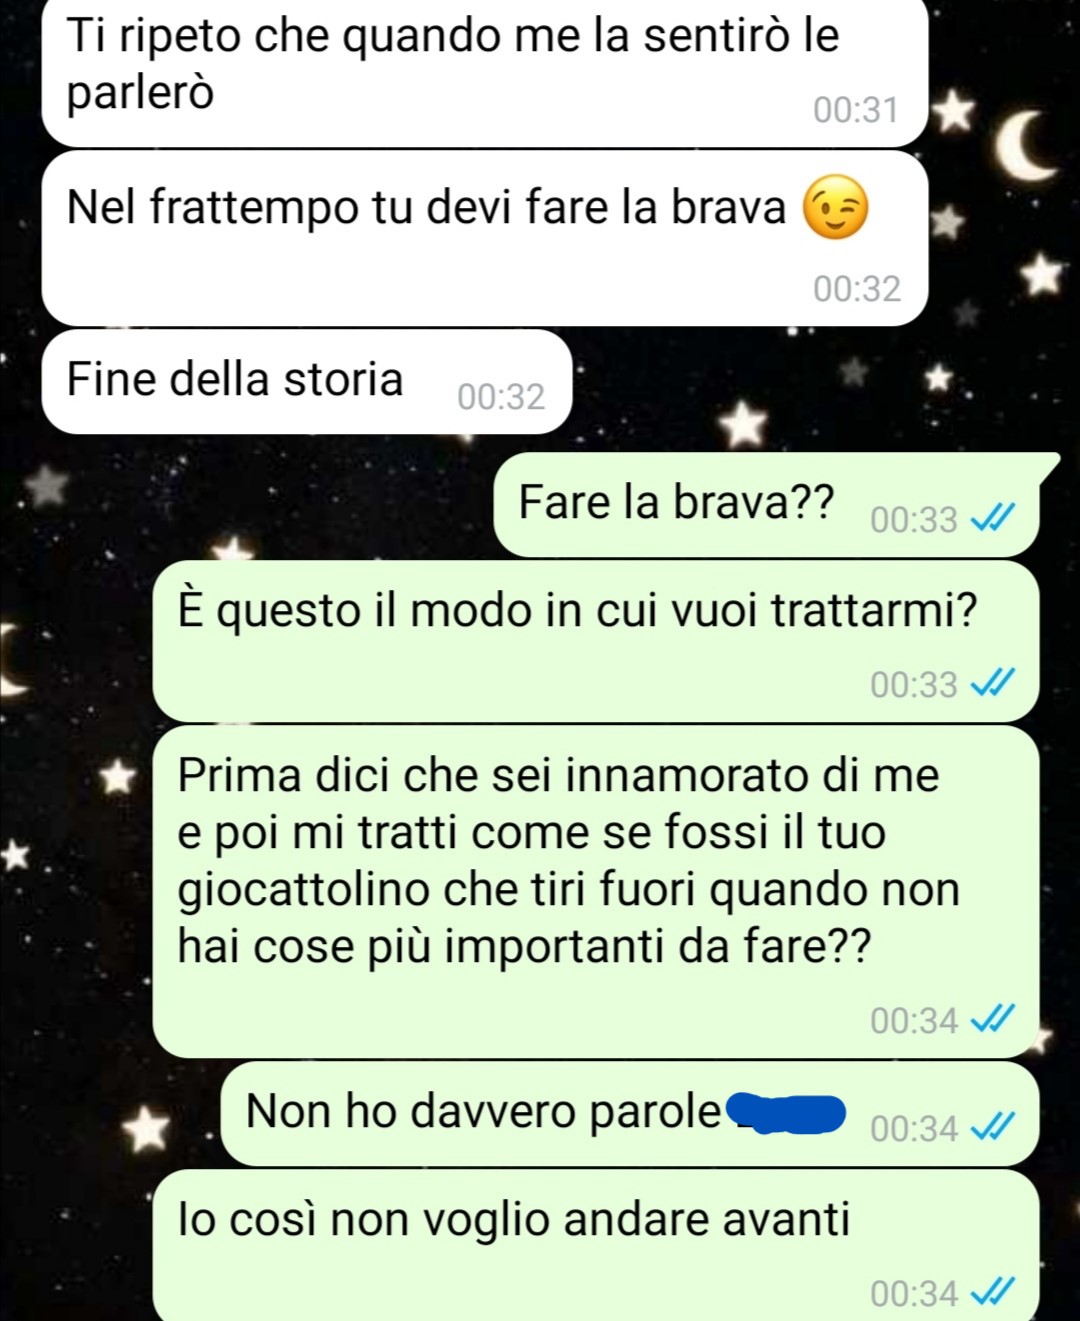1080x1321 pixels.
Task: Tap the 00:31 timestamp on first message
Action: pos(856,109)
